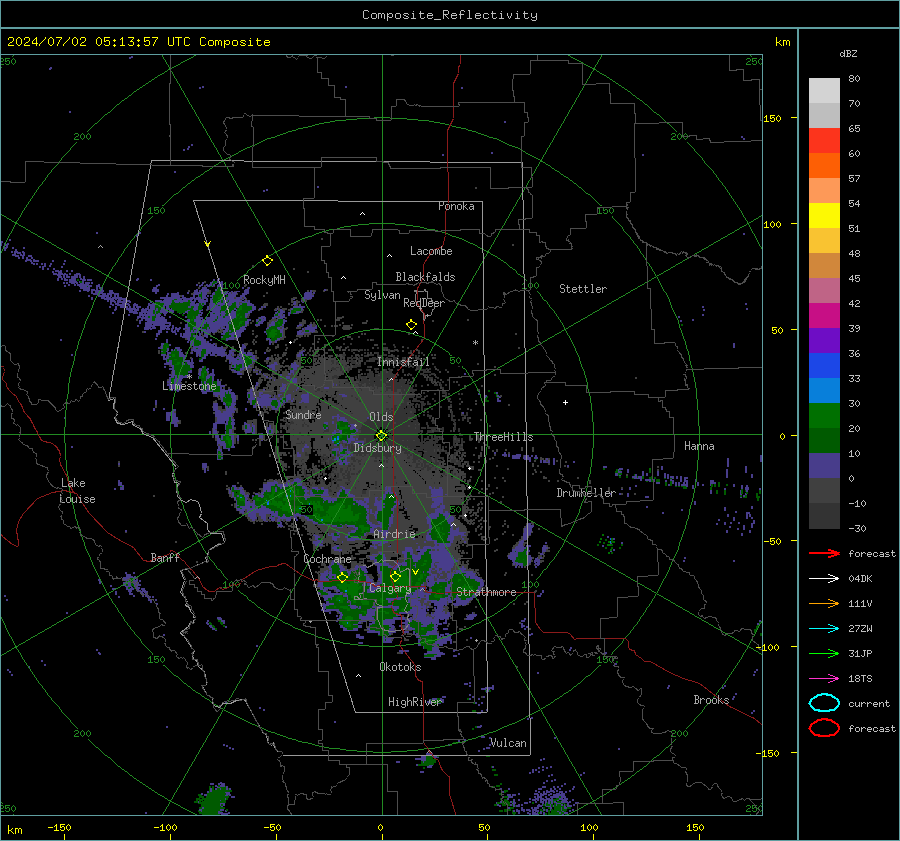Select the cyan 27ZW arrow icon
Viewport: 900px width, 841px height.
[824, 629]
